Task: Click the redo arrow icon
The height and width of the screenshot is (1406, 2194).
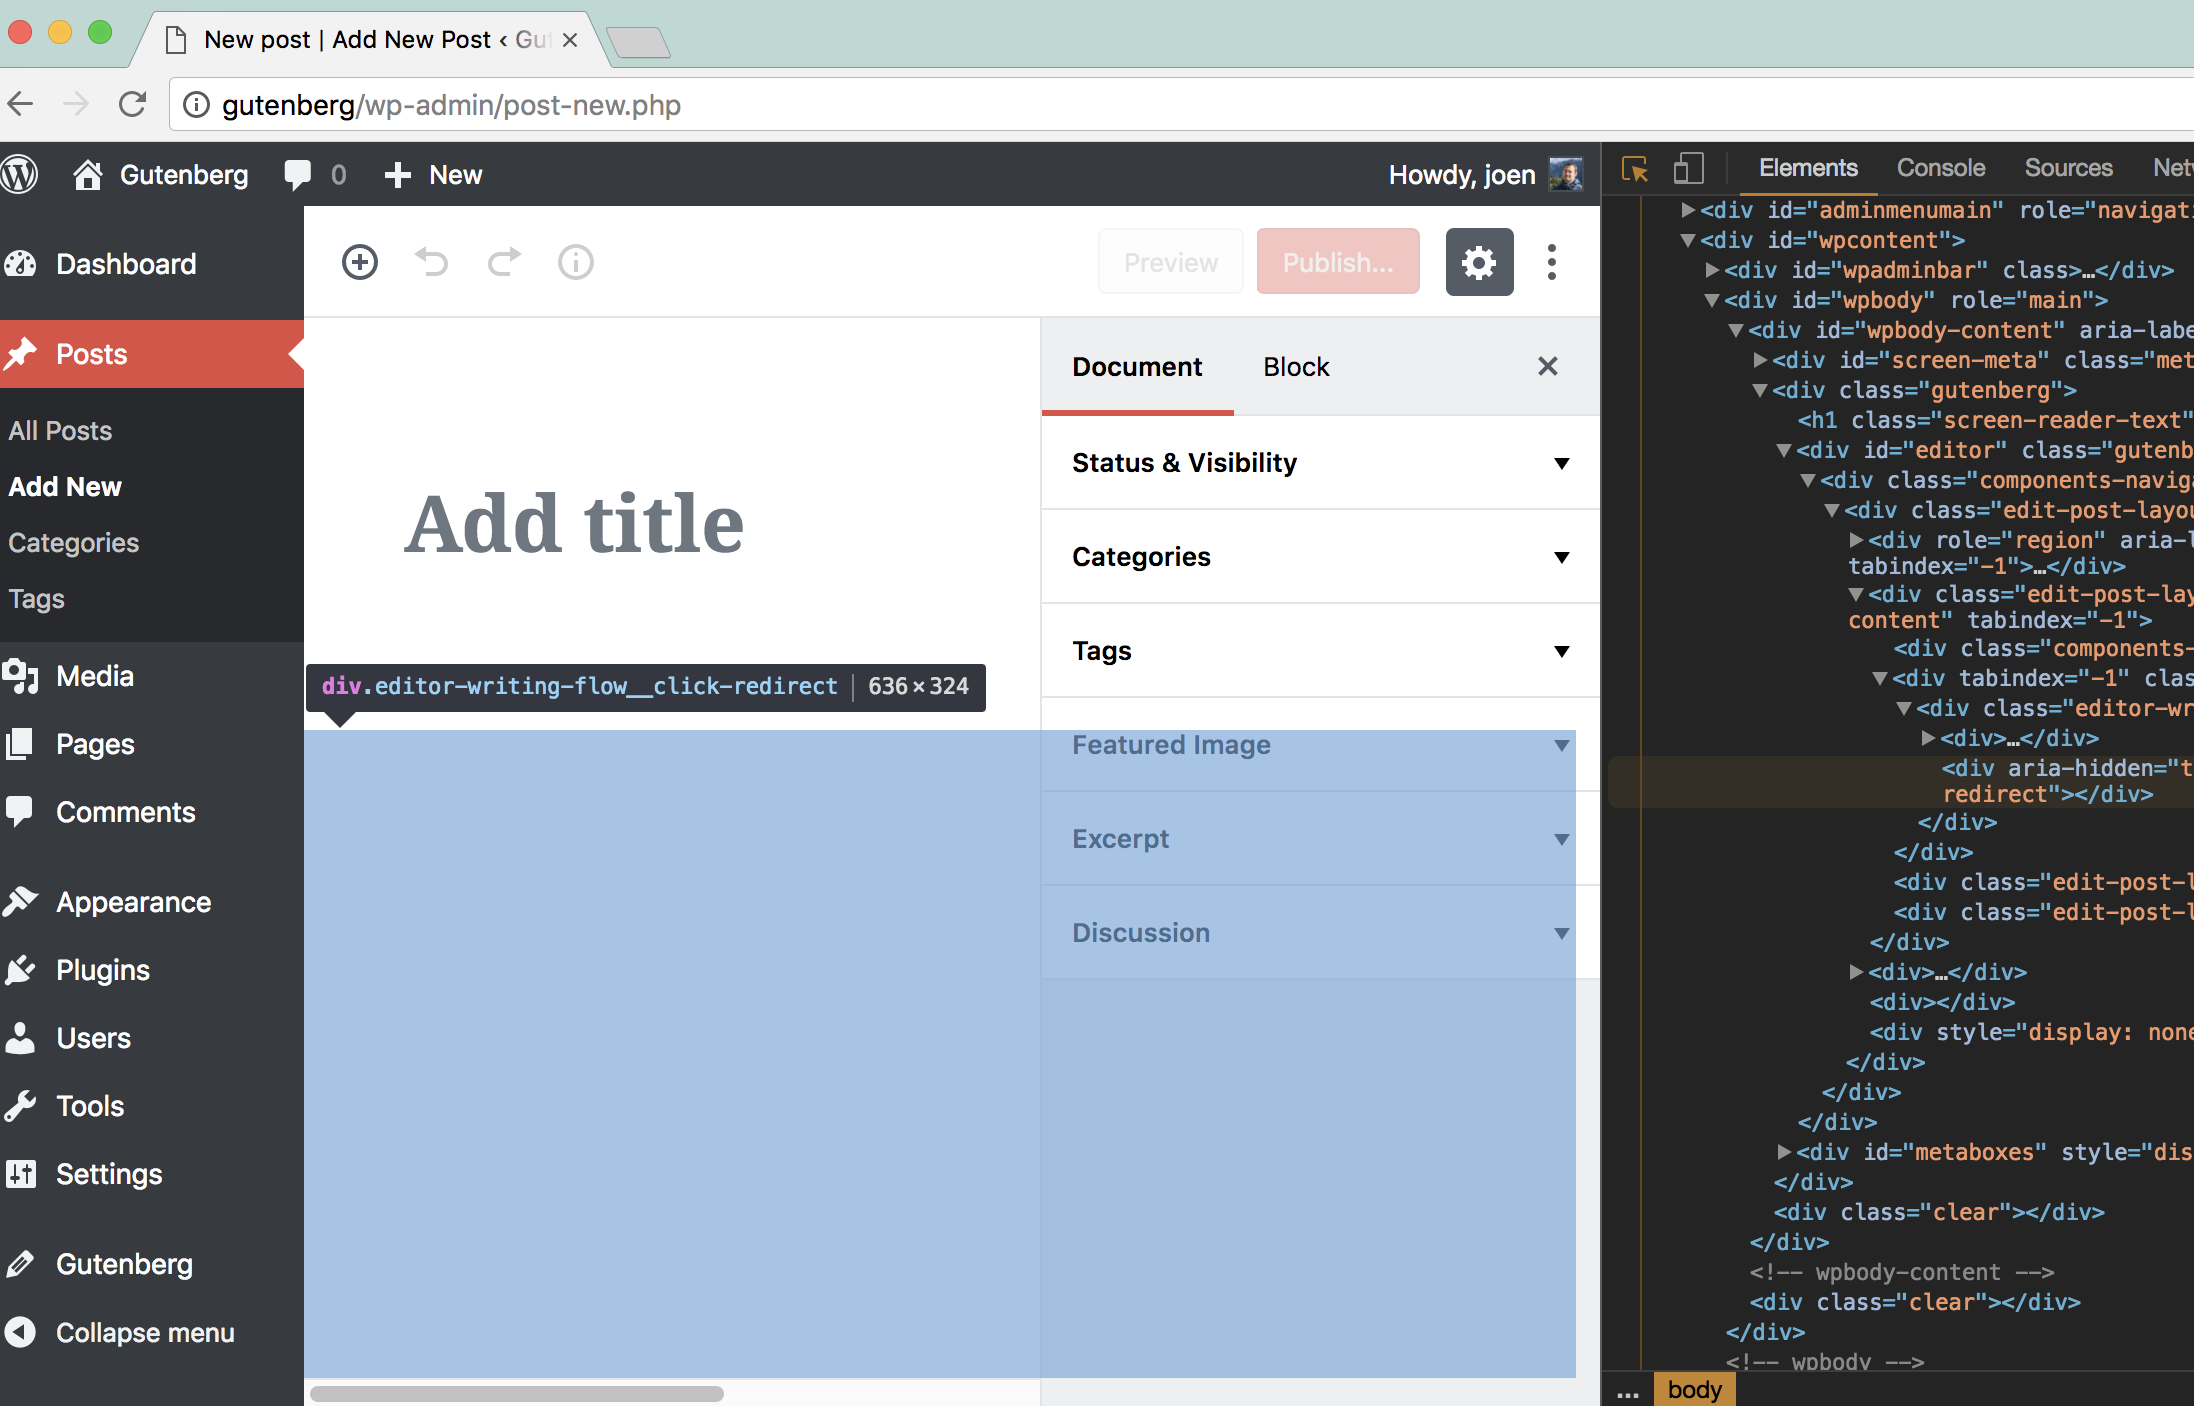Action: click(x=504, y=262)
